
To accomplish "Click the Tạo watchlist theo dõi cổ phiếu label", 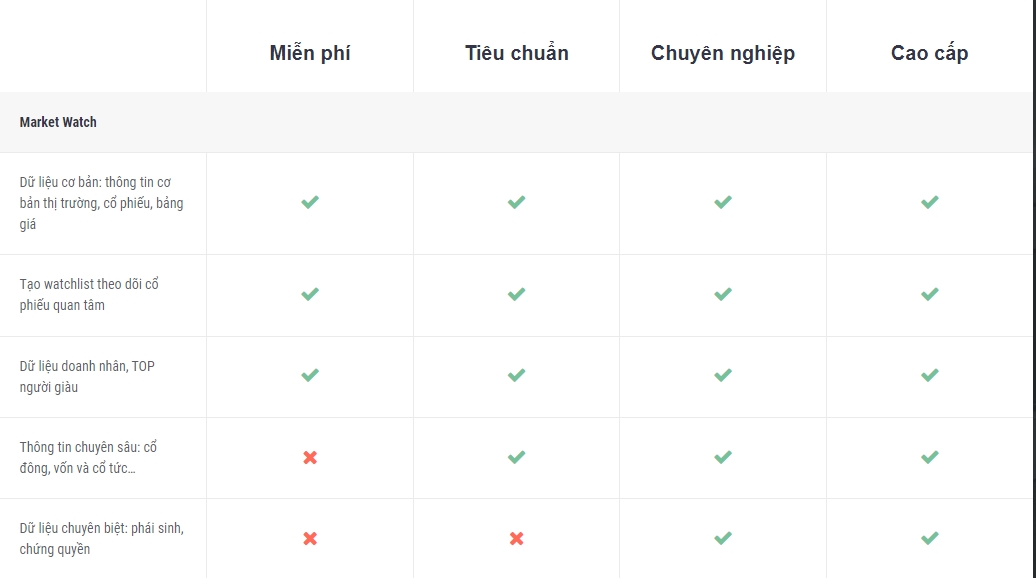I will tap(89, 295).
